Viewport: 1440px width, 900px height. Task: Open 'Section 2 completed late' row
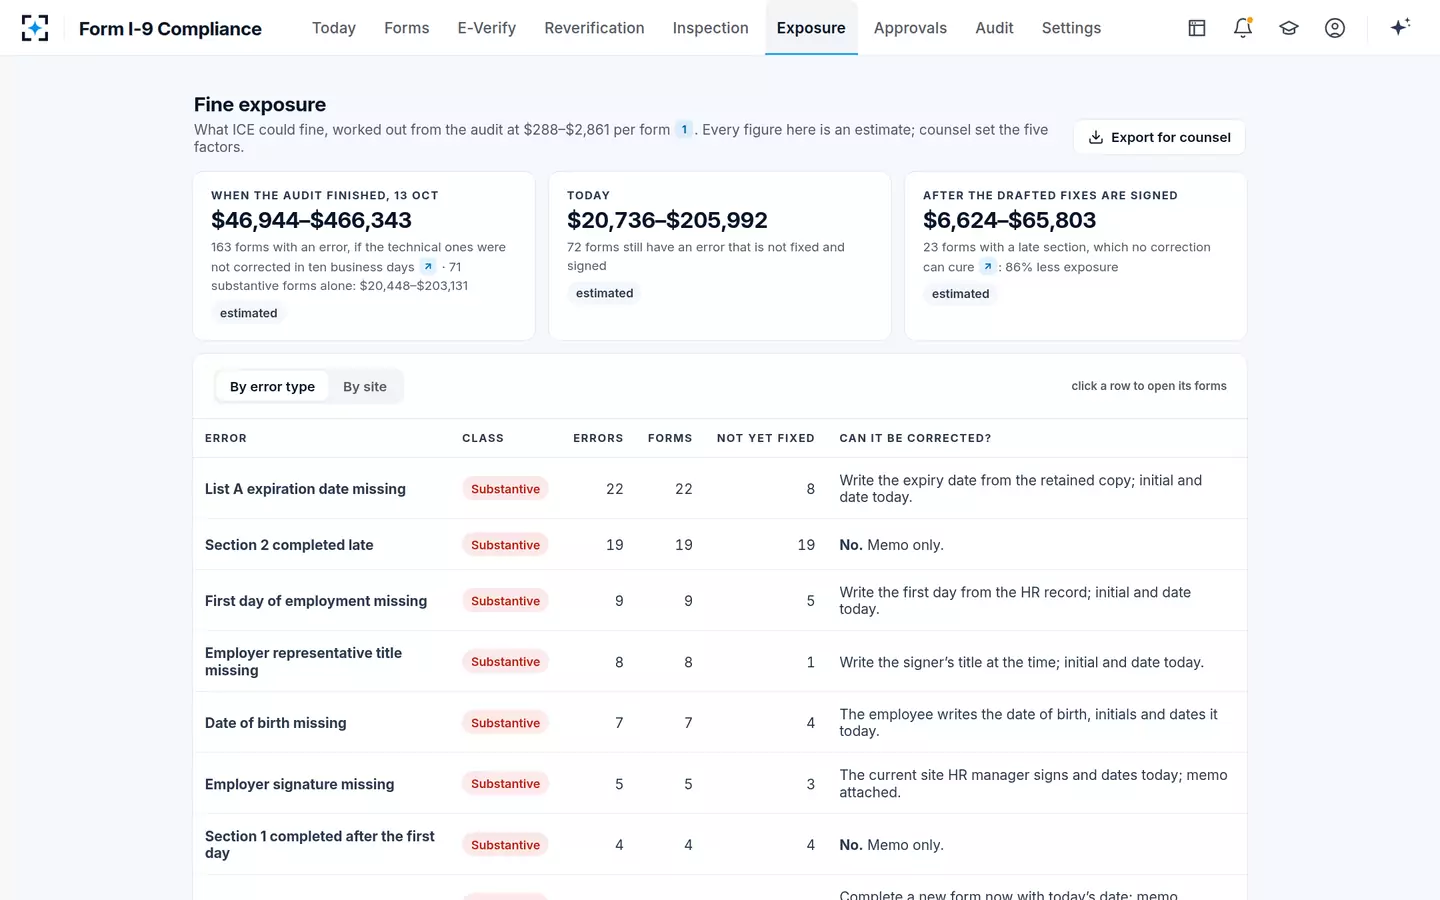(720, 544)
